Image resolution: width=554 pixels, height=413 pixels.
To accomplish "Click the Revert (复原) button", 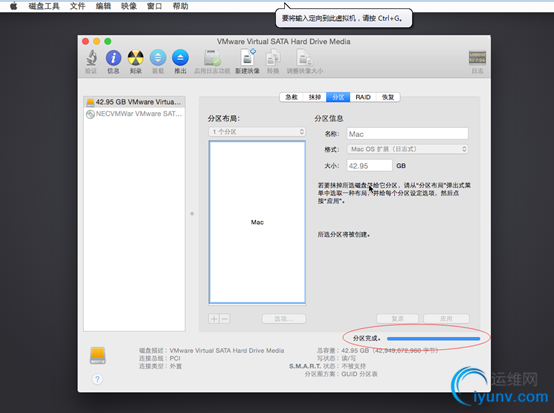I will (397, 319).
